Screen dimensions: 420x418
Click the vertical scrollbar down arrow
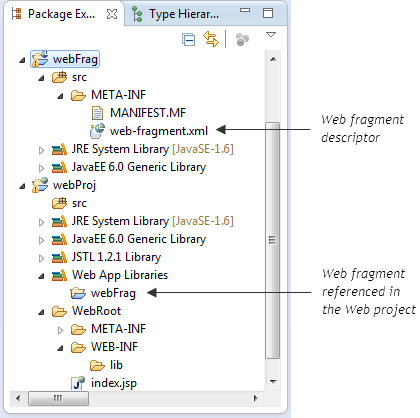click(x=273, y=382)
